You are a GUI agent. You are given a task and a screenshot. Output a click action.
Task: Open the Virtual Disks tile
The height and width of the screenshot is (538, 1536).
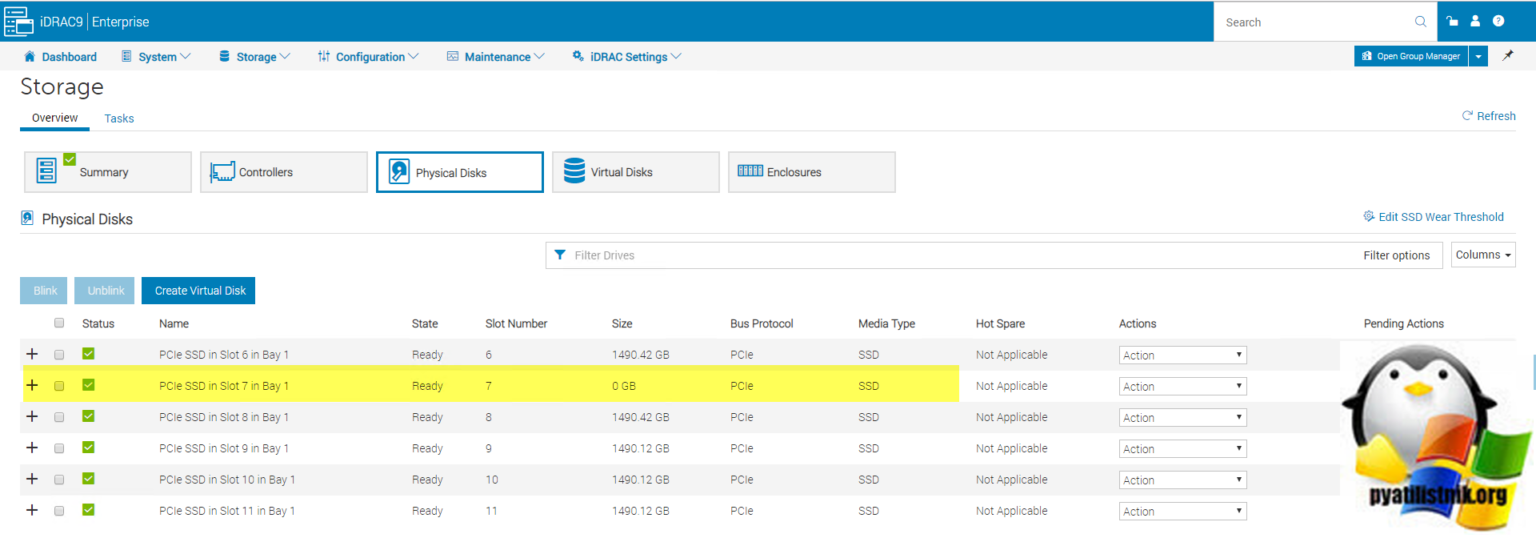[x=636, y=172]
